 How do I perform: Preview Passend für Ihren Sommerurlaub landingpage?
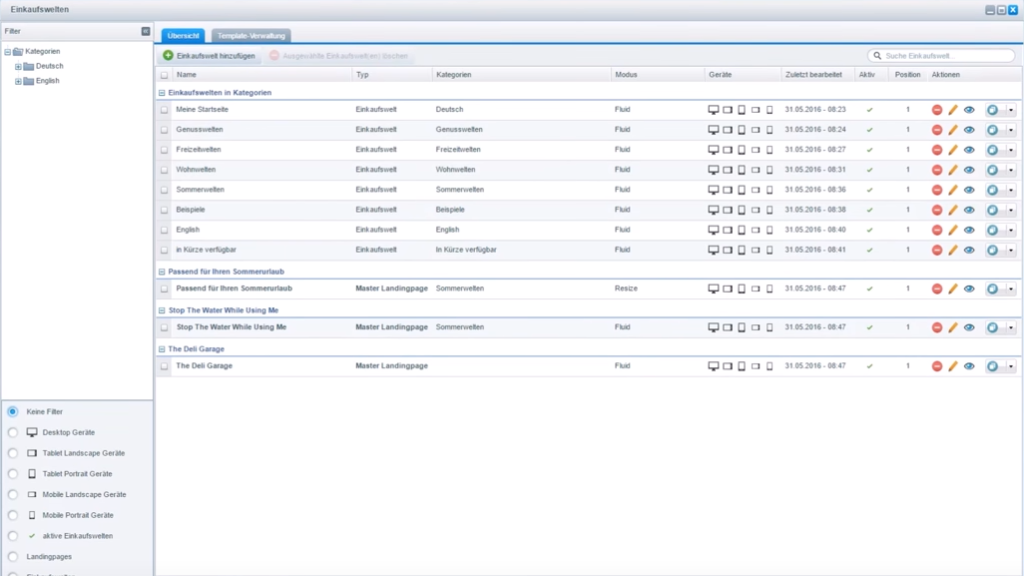coord(969,289)
